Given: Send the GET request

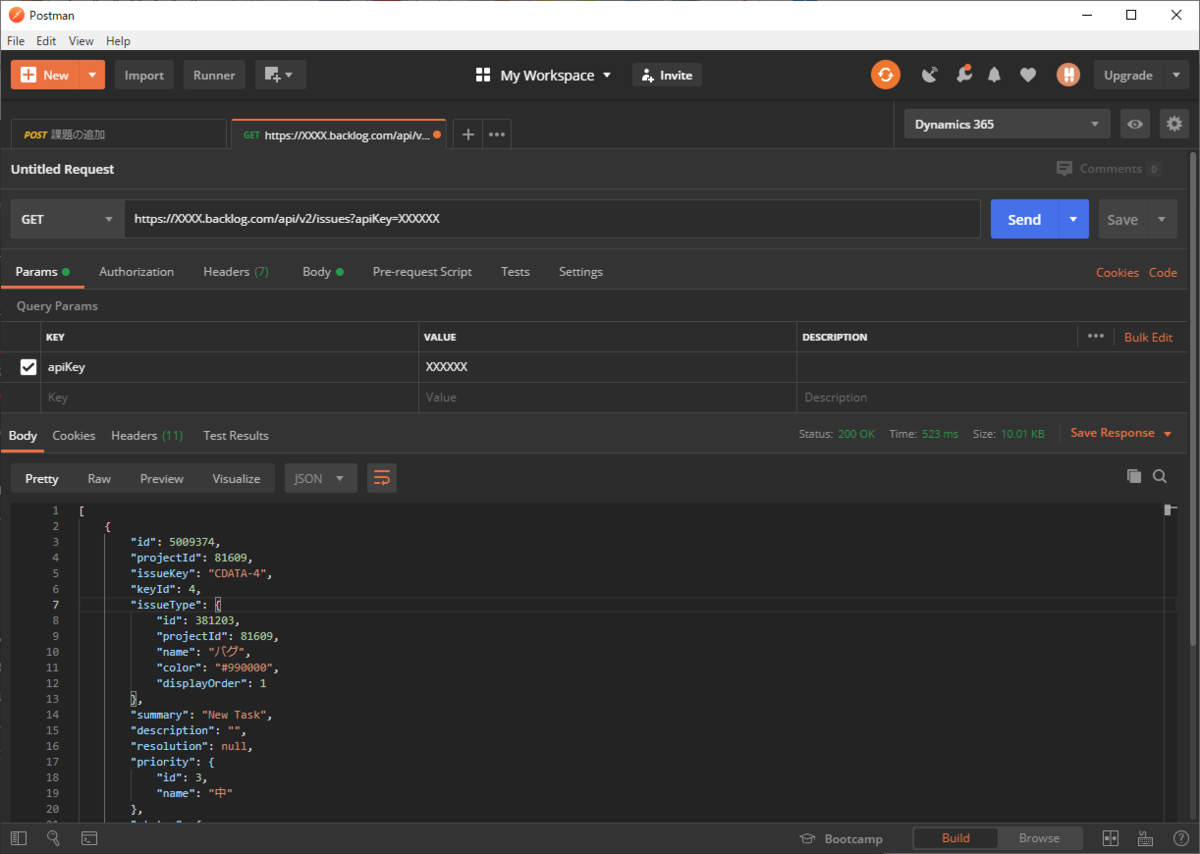Looking at the screenshot, I should (x=1025, y=219).
